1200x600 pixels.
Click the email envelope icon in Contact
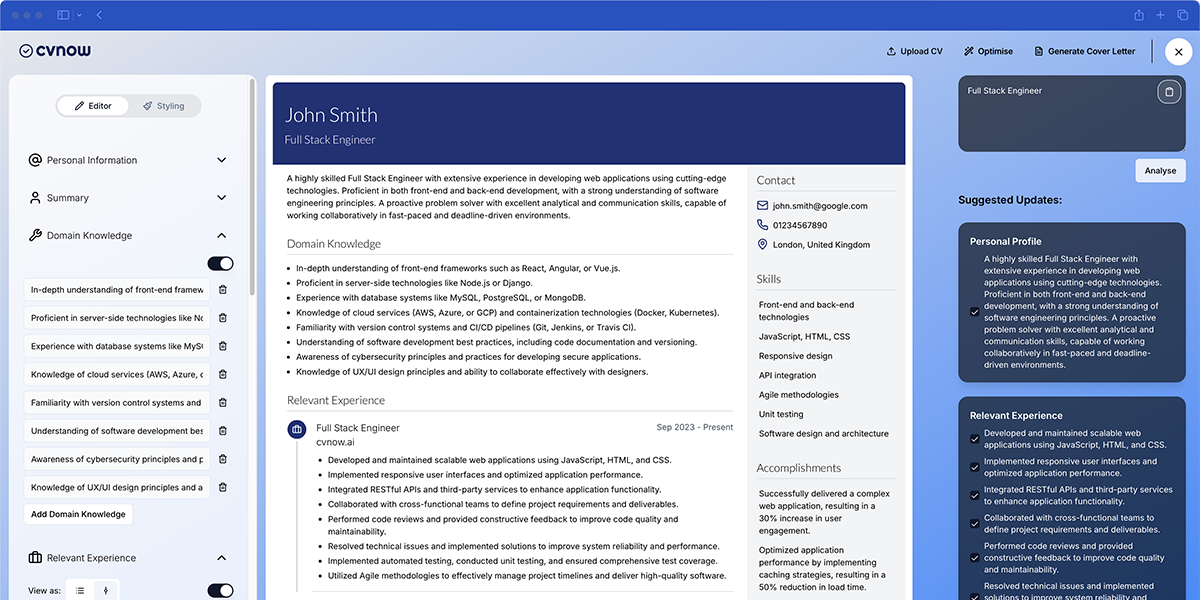pyautogui.click(x=763, y=206)
